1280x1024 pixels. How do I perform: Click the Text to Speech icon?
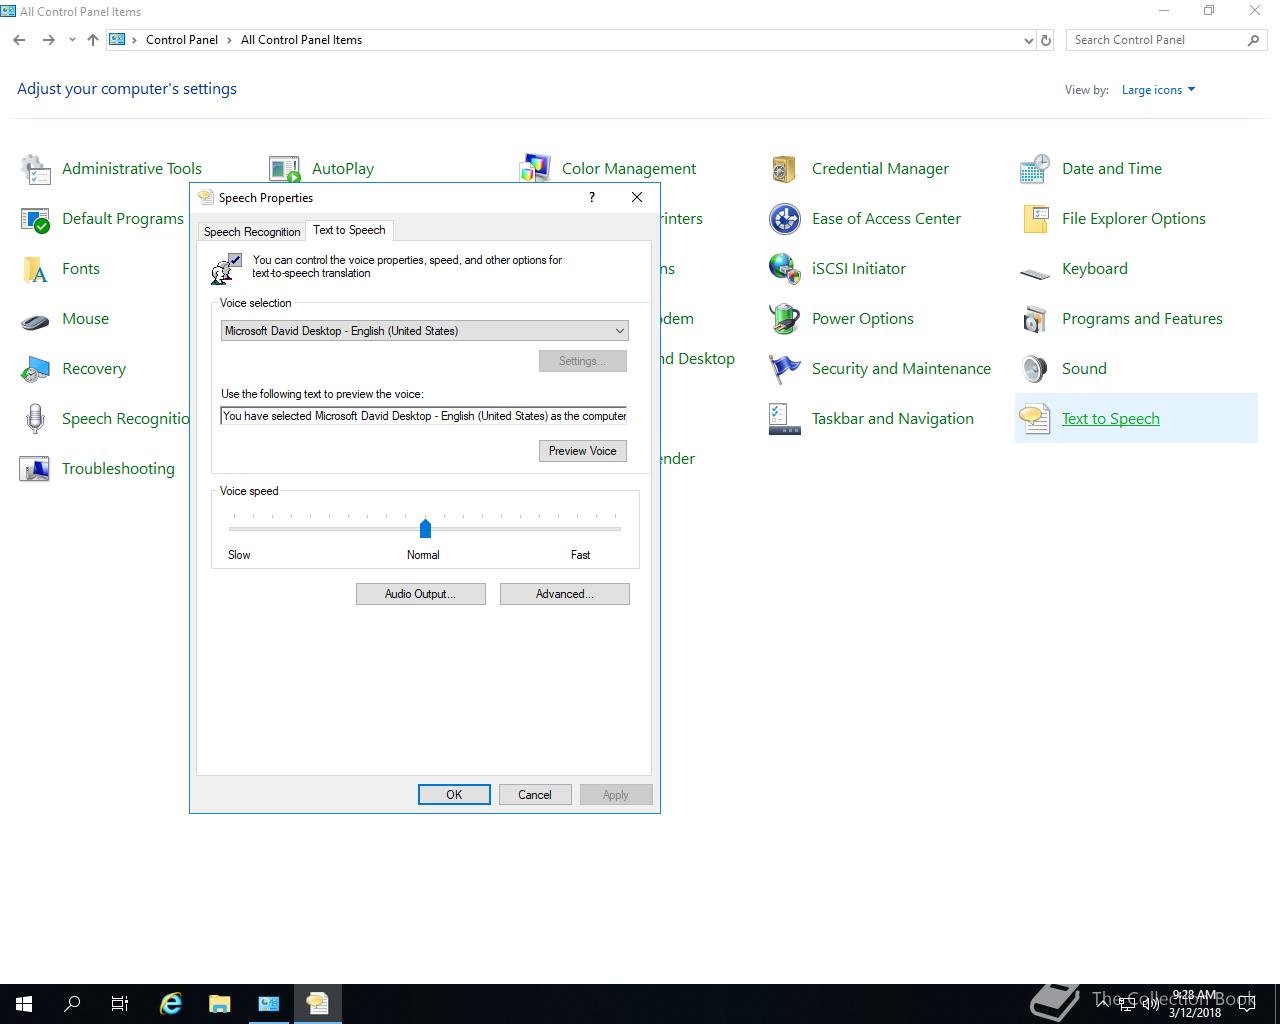1035,419
